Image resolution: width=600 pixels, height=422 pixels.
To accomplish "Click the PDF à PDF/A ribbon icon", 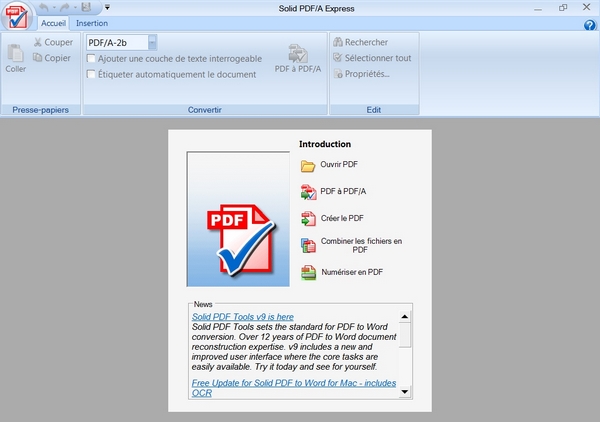I will [x=298, y=53].
